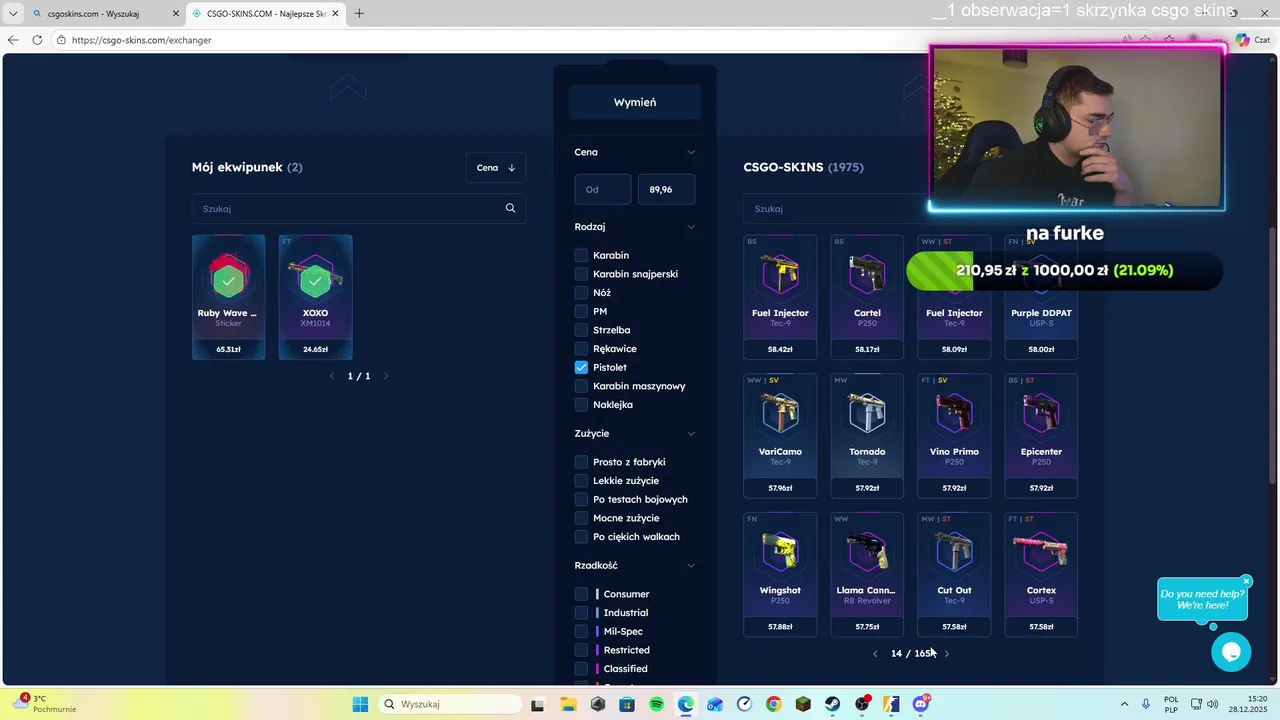Viewport: 1280px width, 720px height.
Task: Open Steam from the taskbar
Action: tap(833, 704)
